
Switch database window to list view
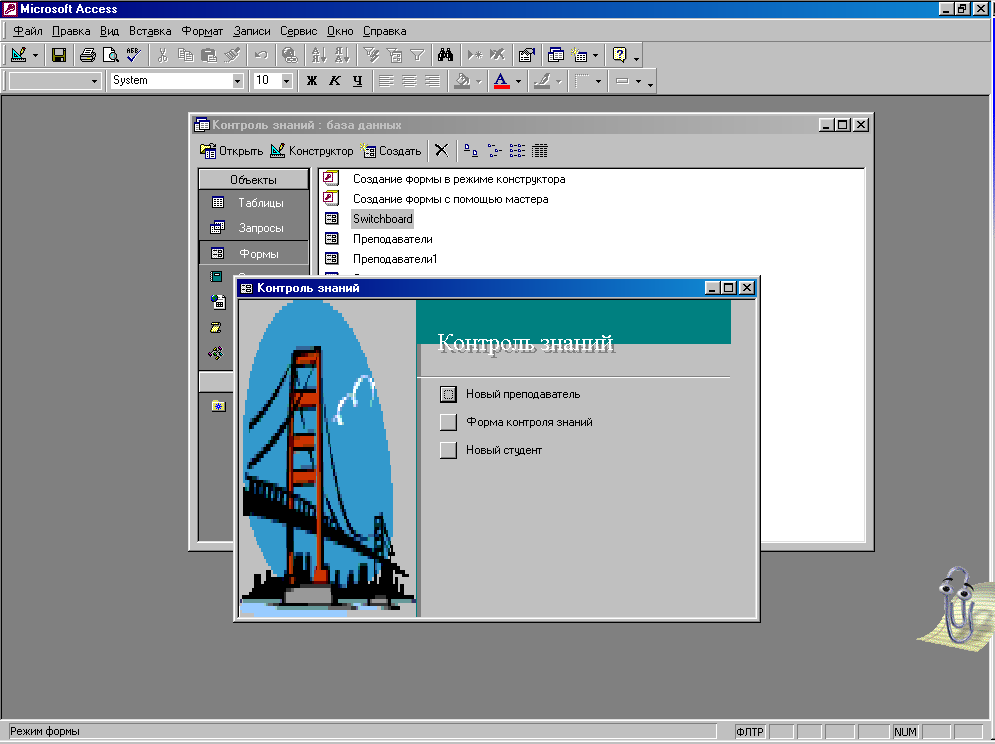click(x=517, y=150)
